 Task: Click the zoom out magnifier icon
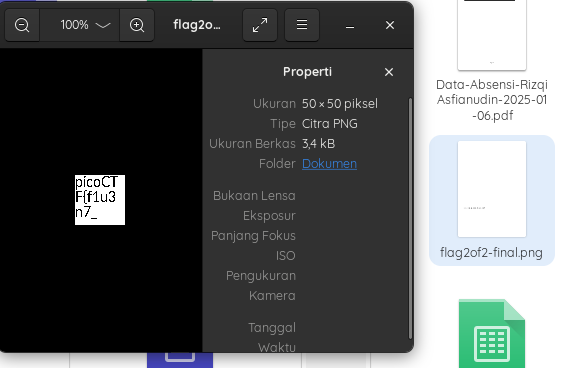[x=22, y=25]
